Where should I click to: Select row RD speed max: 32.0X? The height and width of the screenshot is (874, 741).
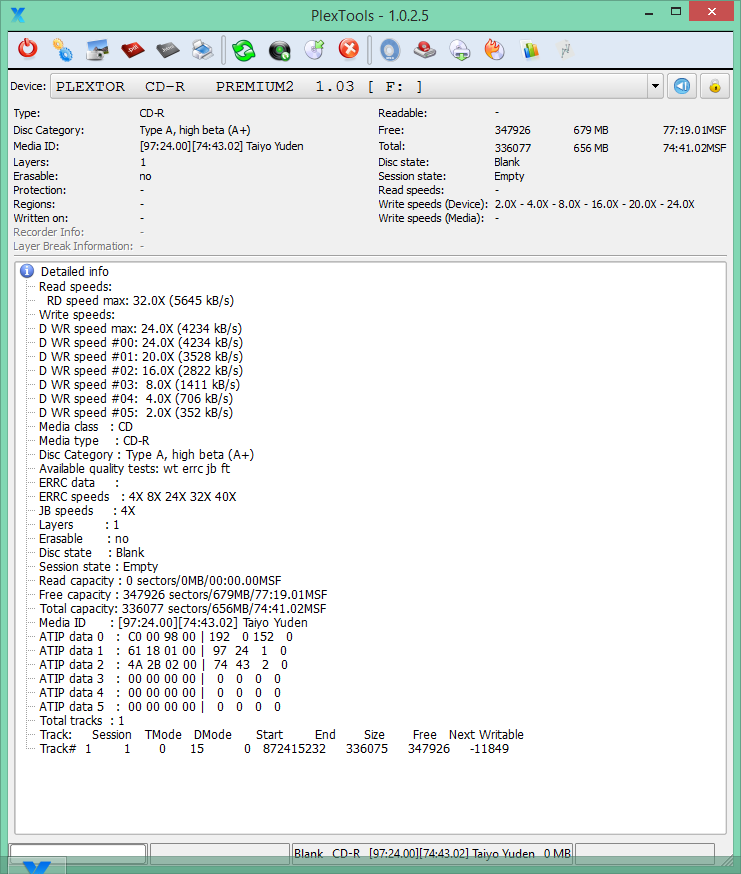tap(141, 300)
